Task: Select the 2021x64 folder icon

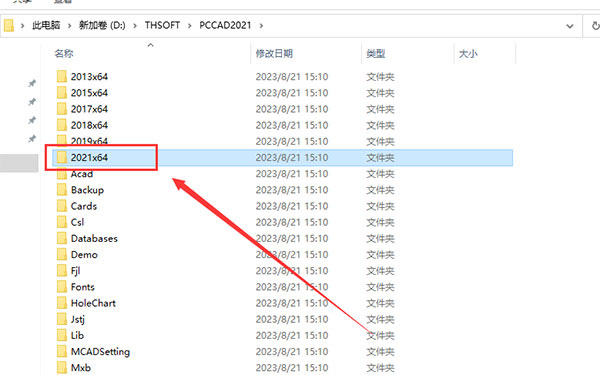Action: coord(62,157)
